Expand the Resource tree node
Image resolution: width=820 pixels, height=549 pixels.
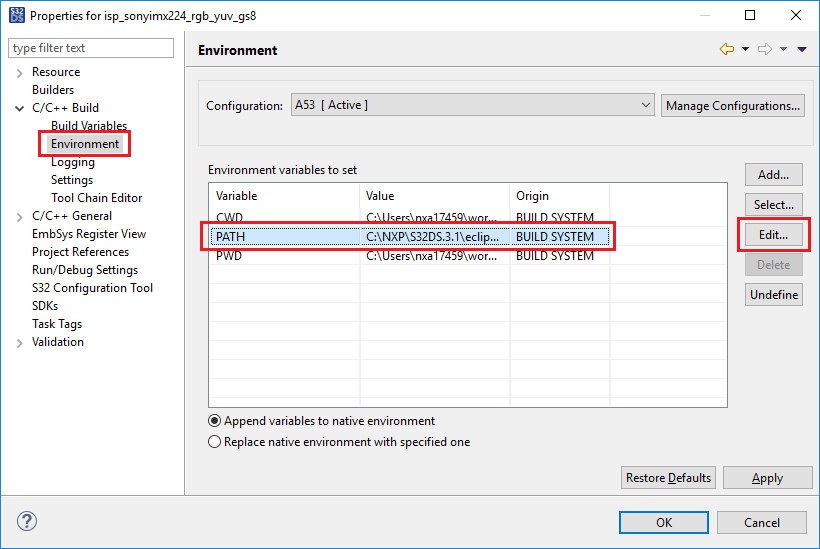20,72
